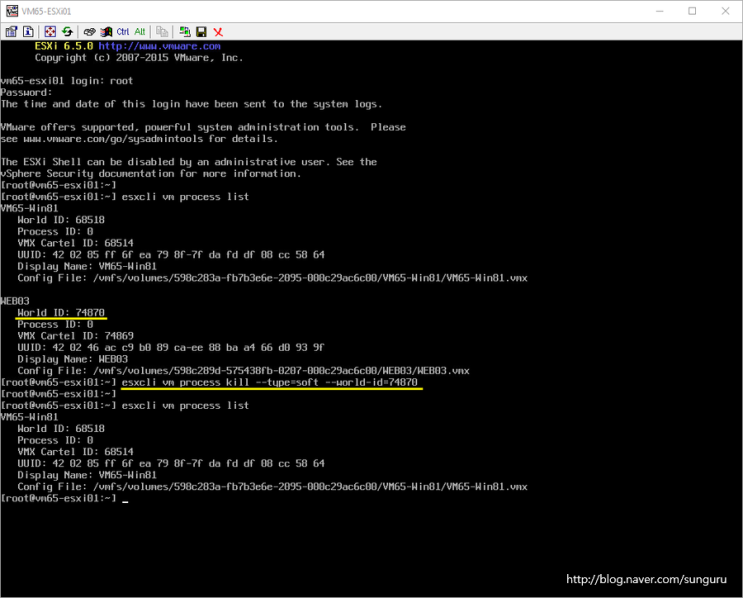Viewport: 743px width, 598px height.
Task: Click UUID line starting '42 02 46 ac'
Action: click(x=171, y=347)
